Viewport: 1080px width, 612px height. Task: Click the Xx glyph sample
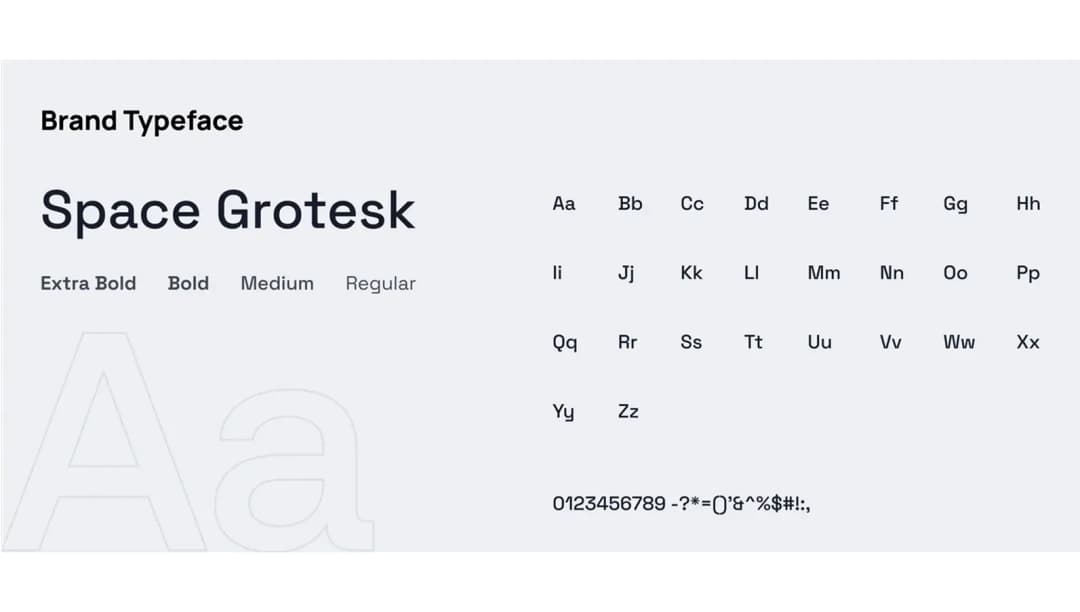[x=1028, y=342]
